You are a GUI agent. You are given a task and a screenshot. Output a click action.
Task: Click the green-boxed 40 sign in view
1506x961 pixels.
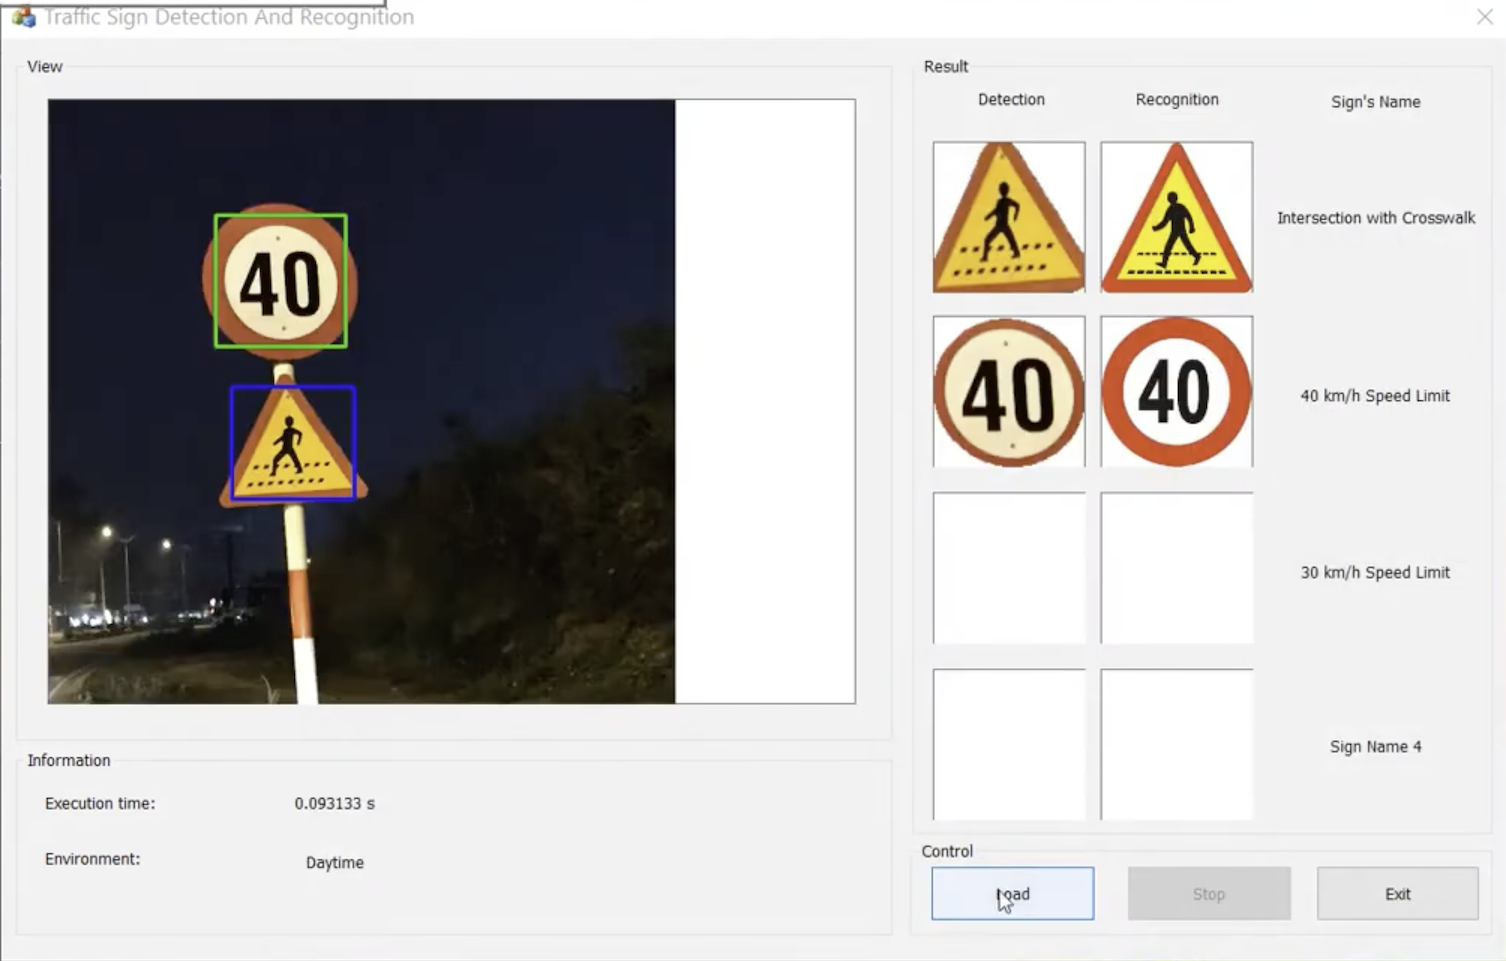point(281,281)
